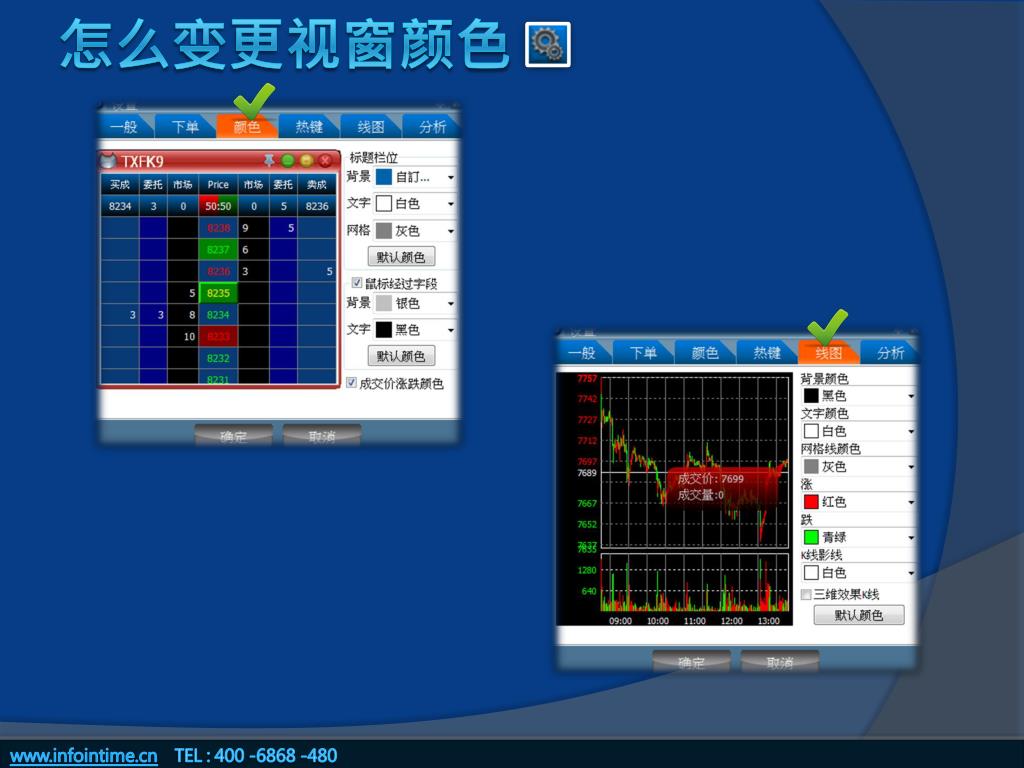Click the yellow round button in TXFK9 title bar
1024x768 pixels.
pos(306,161)
